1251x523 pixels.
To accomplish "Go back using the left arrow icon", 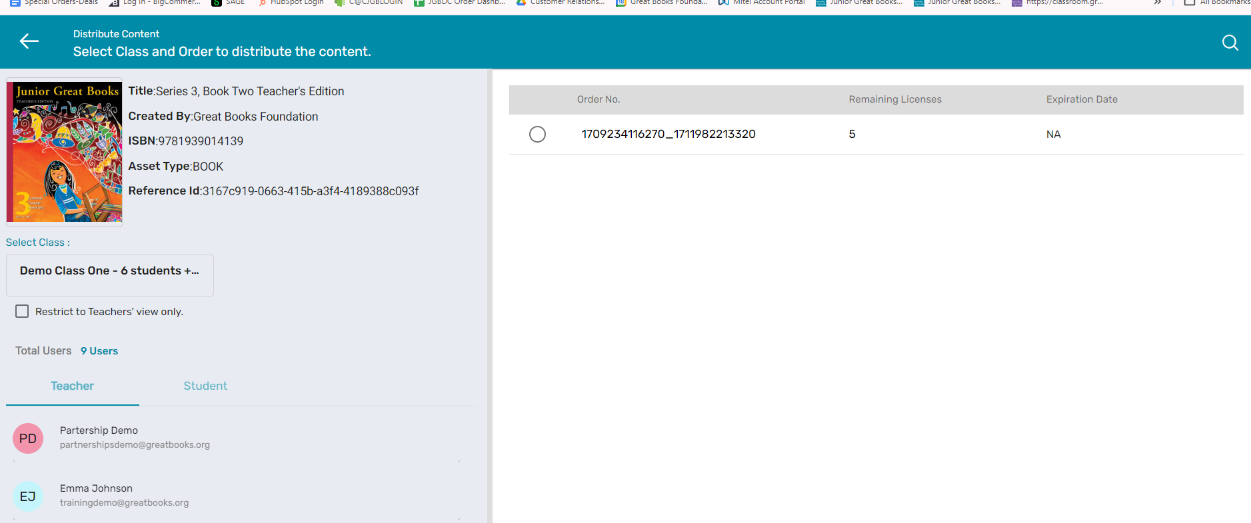I will tap(29, 41).
